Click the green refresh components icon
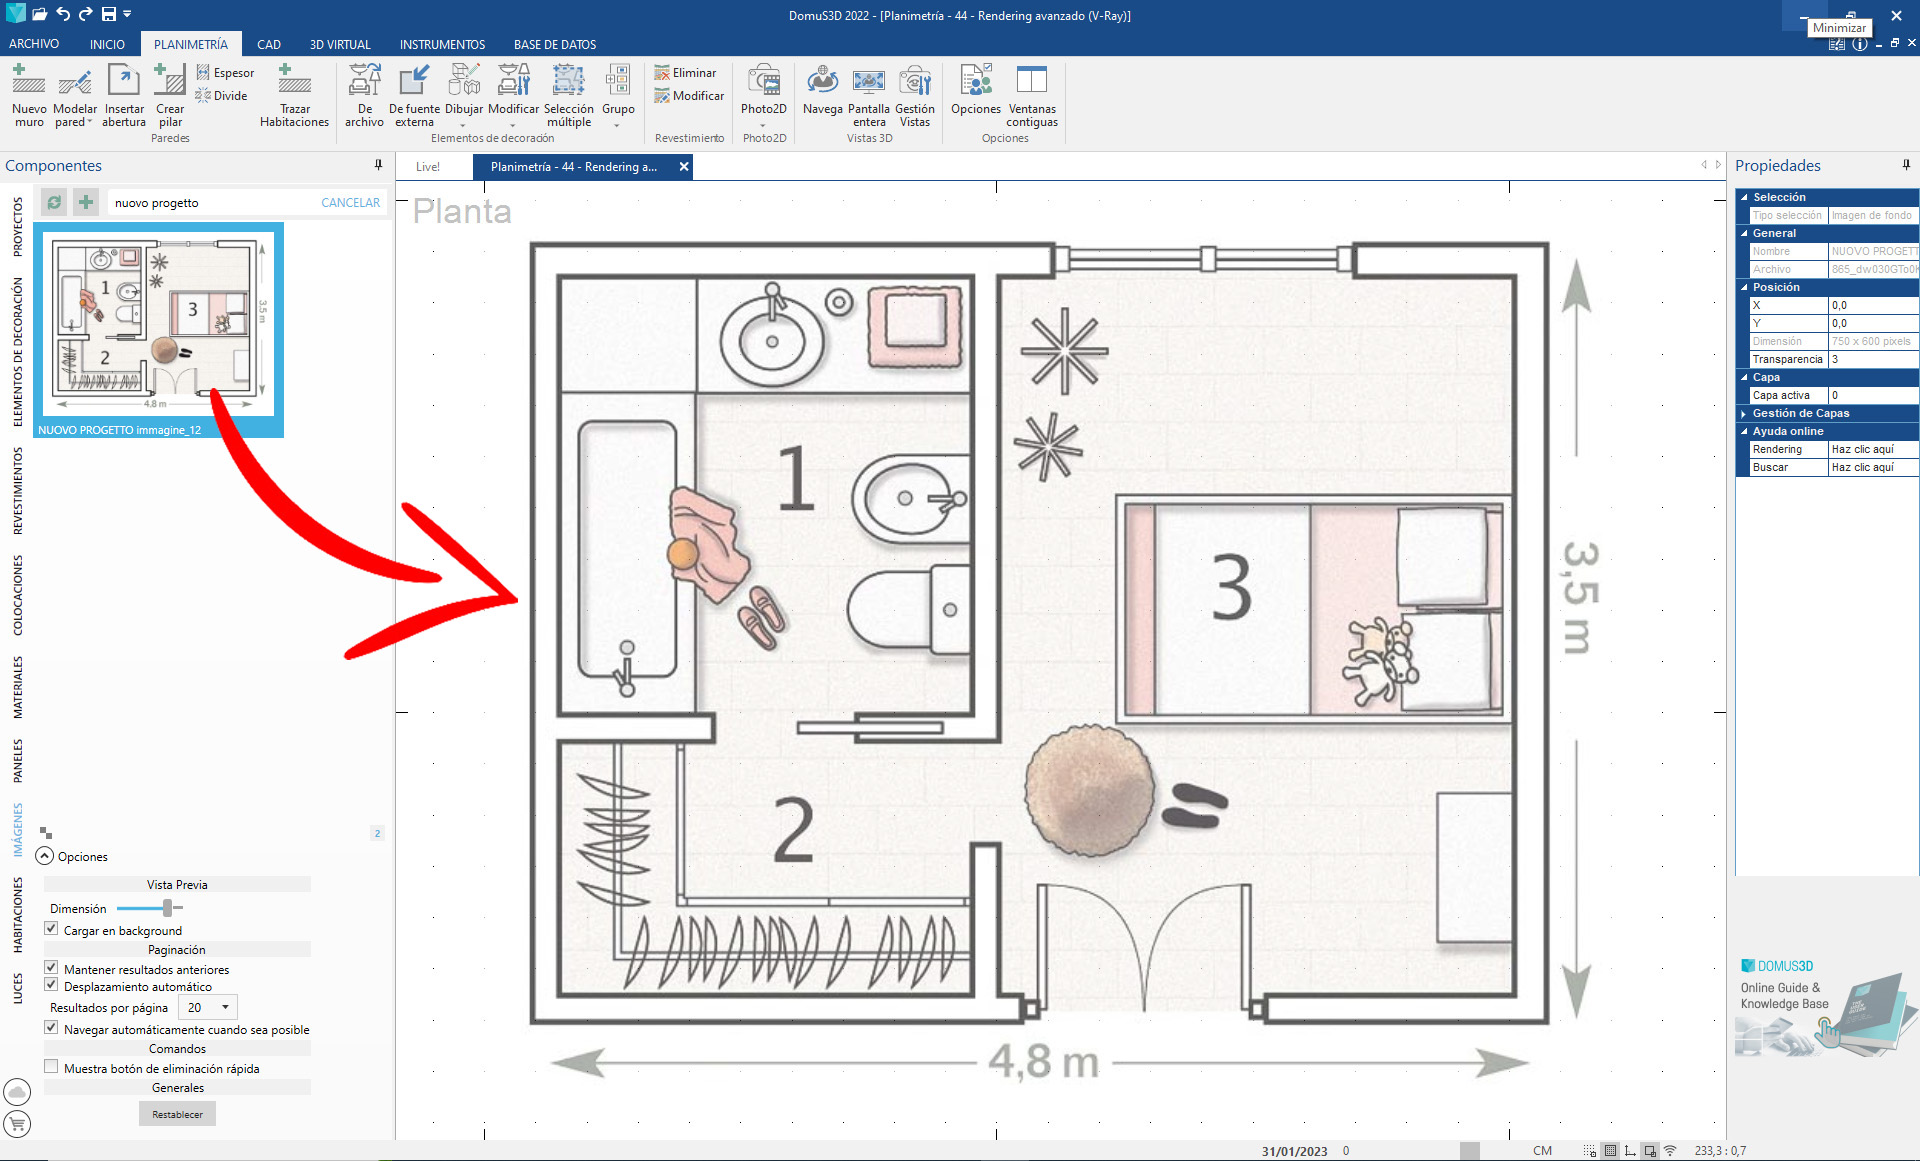This screenshot has width=1920, height=1161. click(x=54, y=203)
